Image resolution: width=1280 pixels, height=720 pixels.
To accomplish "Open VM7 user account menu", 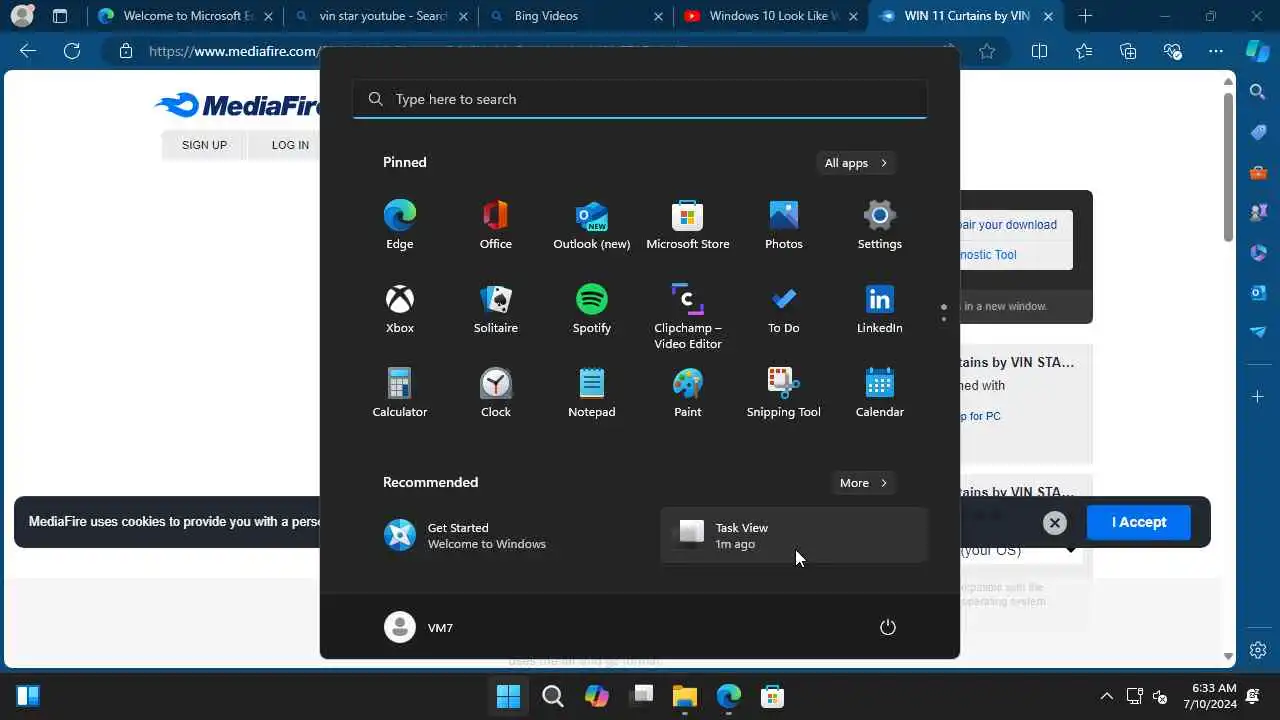I will (419, 627).
